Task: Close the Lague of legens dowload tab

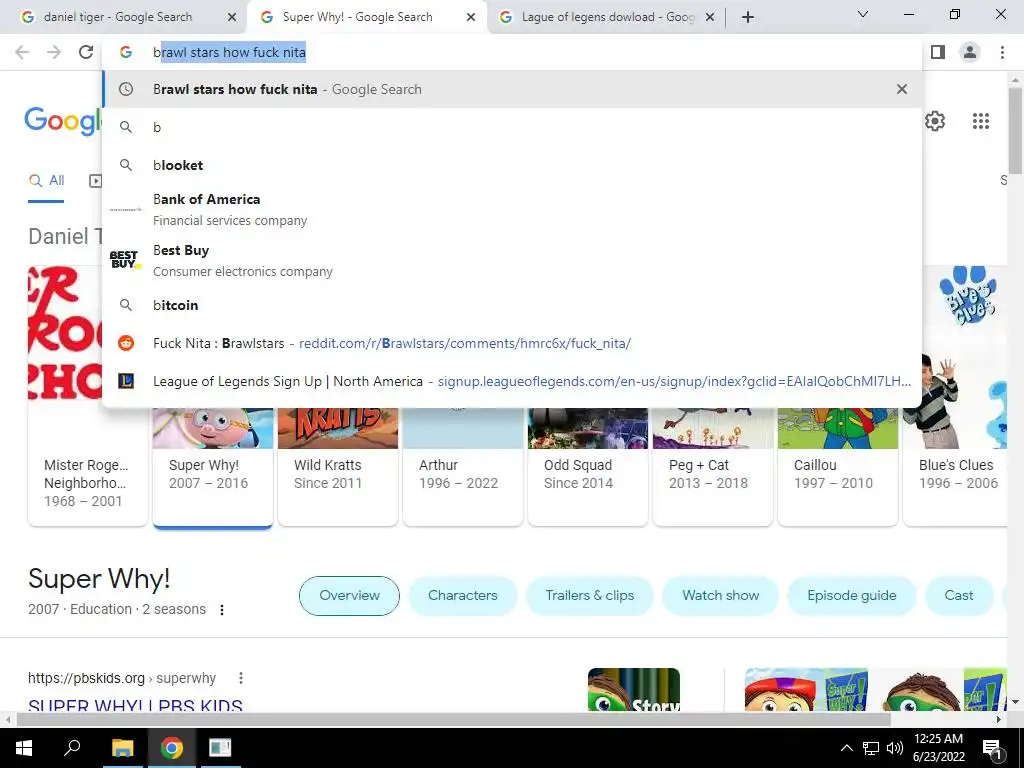Action: click(x=710, y=17)
